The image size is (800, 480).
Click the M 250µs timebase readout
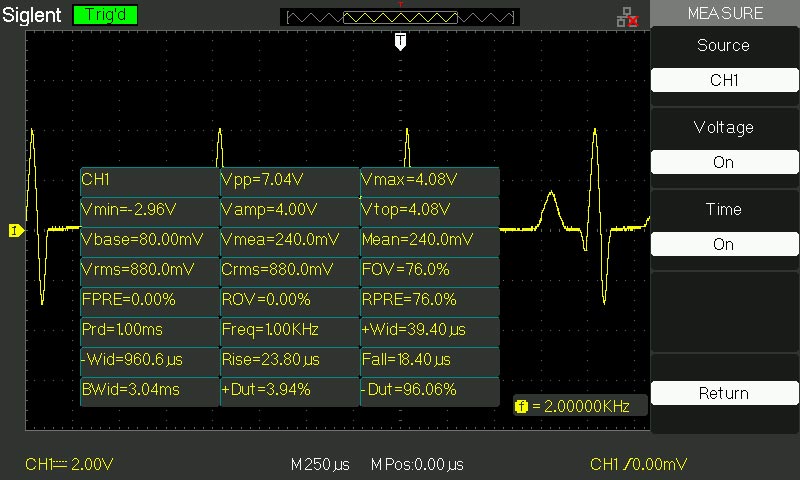[321, 465]
